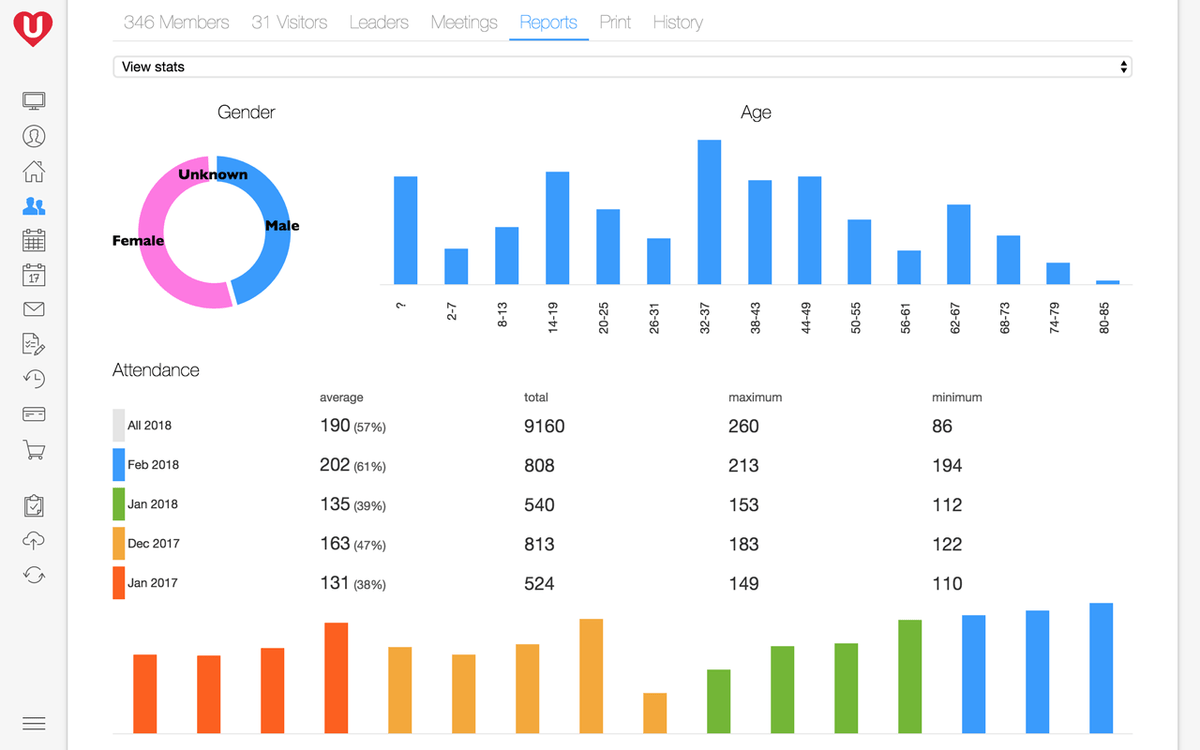Click the orange Jan 2017 color swatch
Screen dimensions: 1200x750
click(119, 583)
